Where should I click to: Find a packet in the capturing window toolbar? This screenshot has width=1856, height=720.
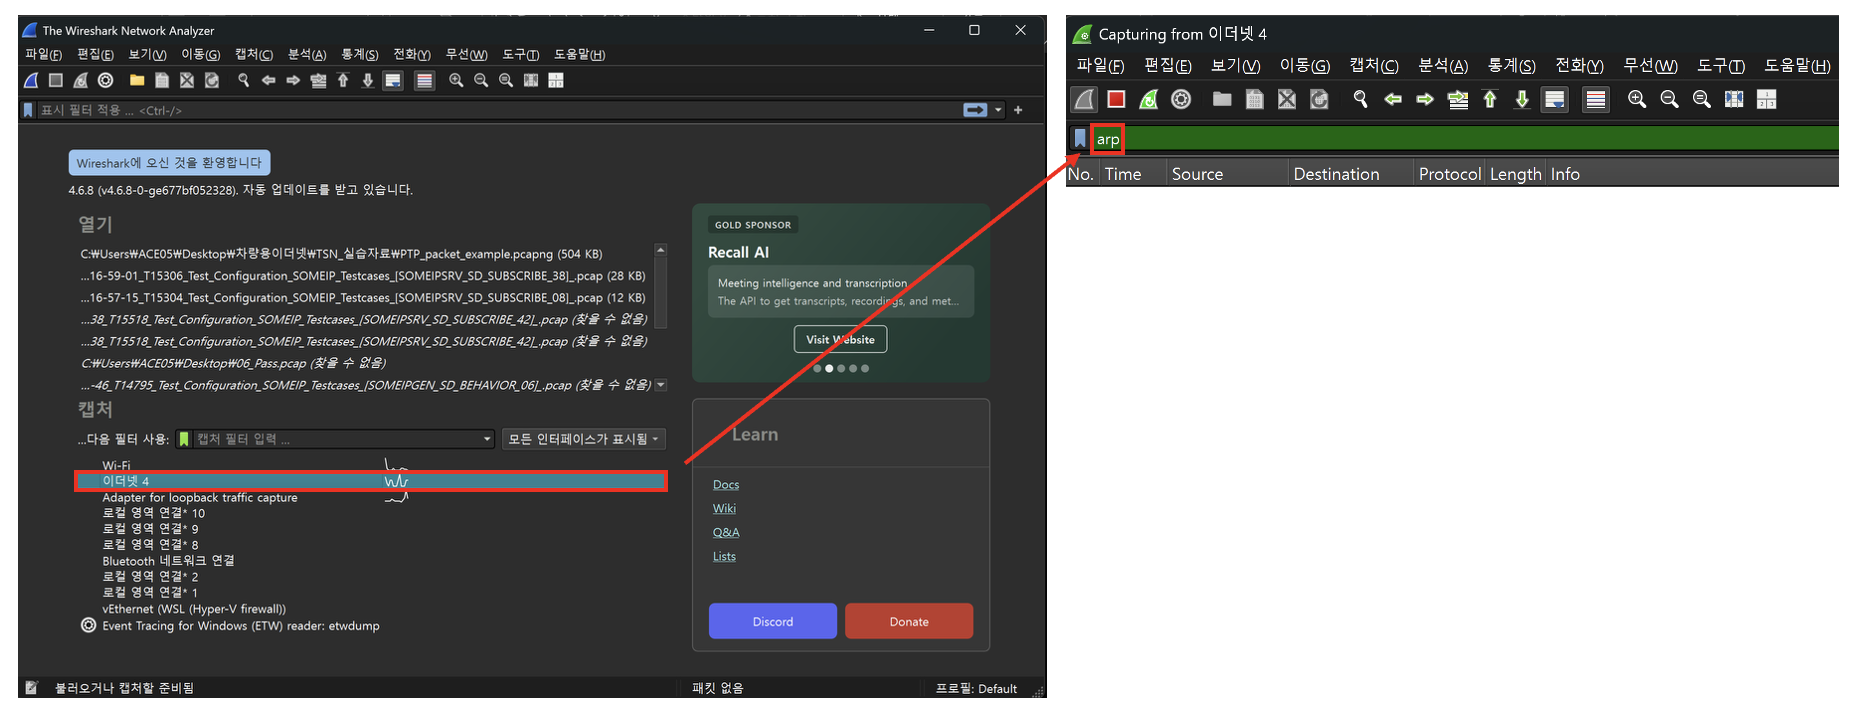1360,99
